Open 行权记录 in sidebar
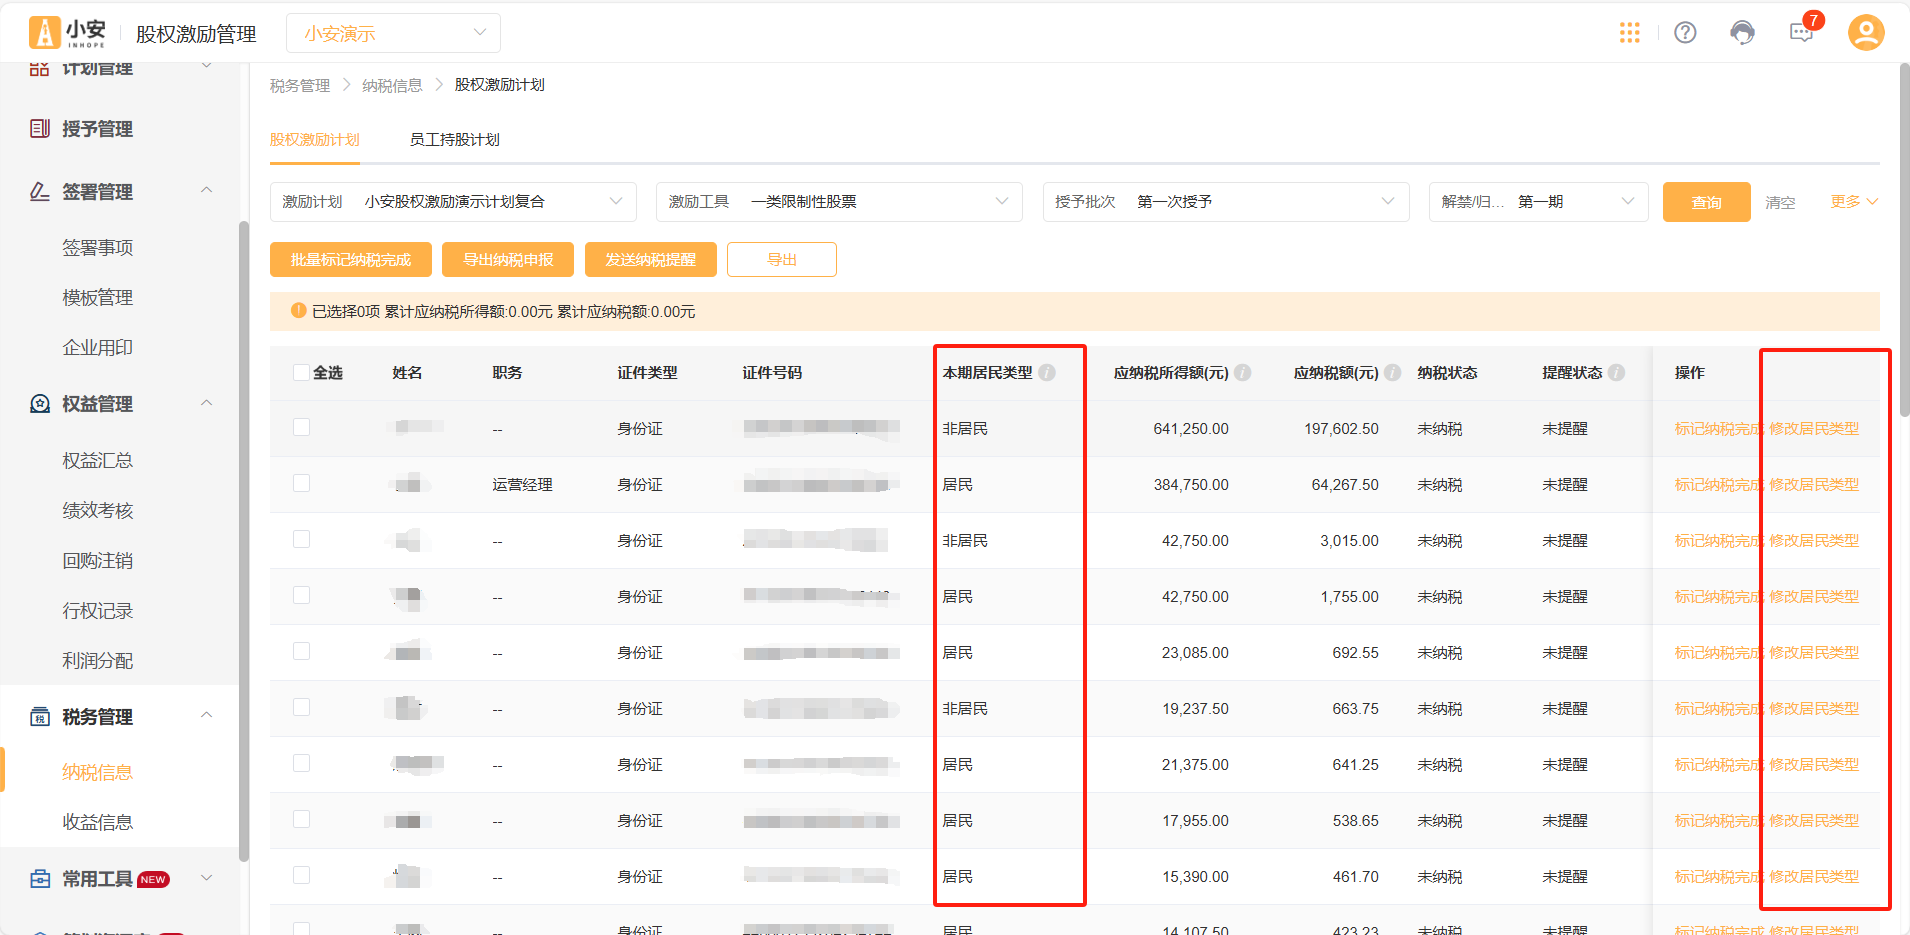 98,611
